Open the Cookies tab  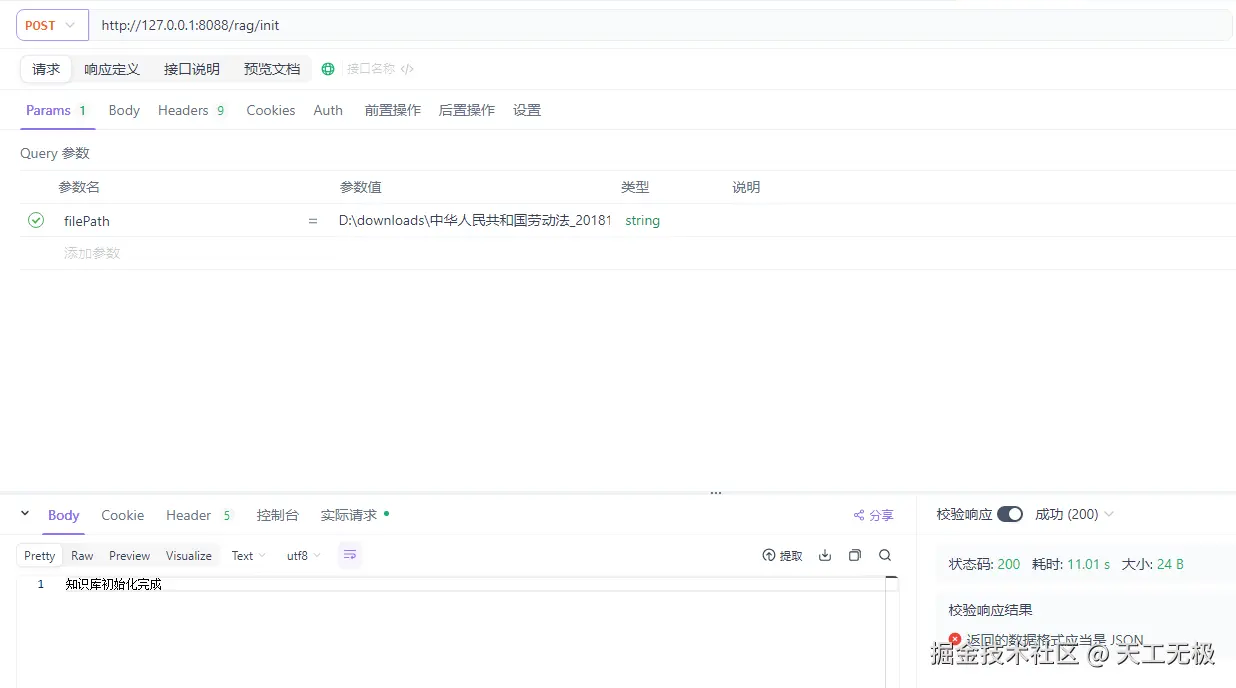pos(271,110)
